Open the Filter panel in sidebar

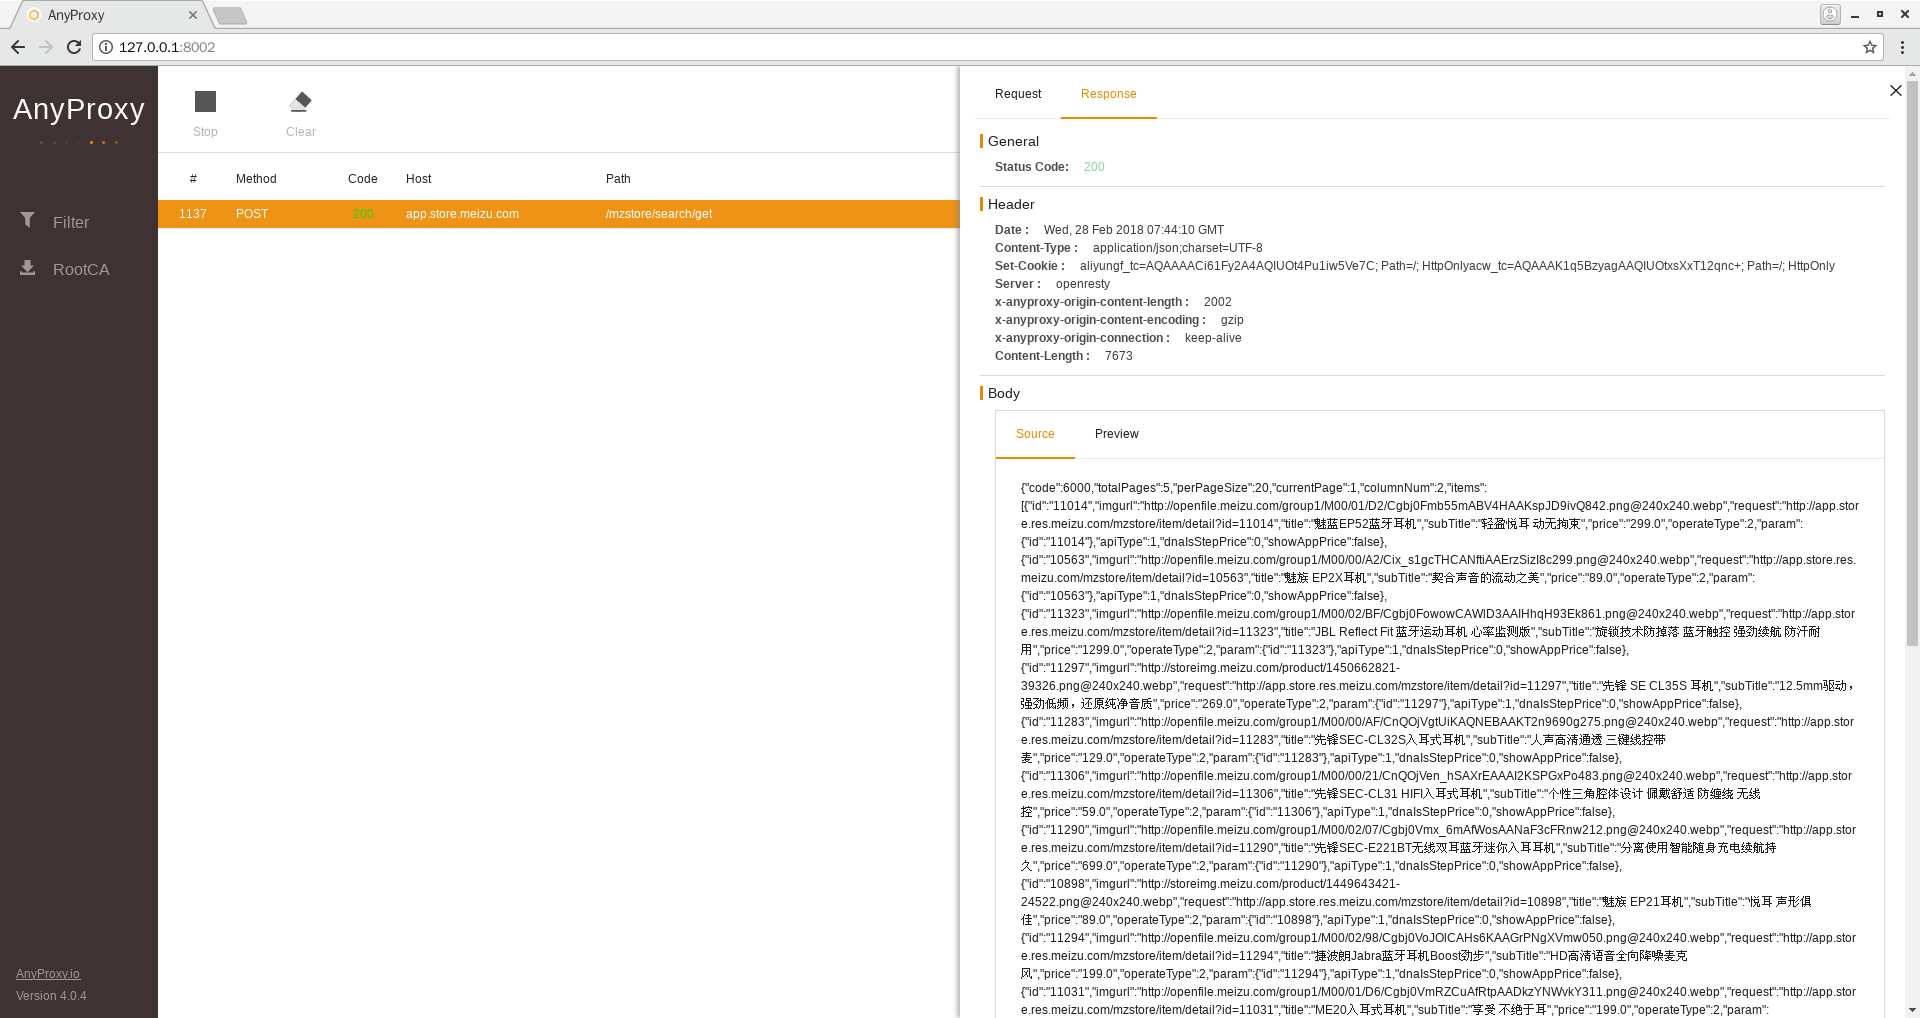(x=56, y=222)
